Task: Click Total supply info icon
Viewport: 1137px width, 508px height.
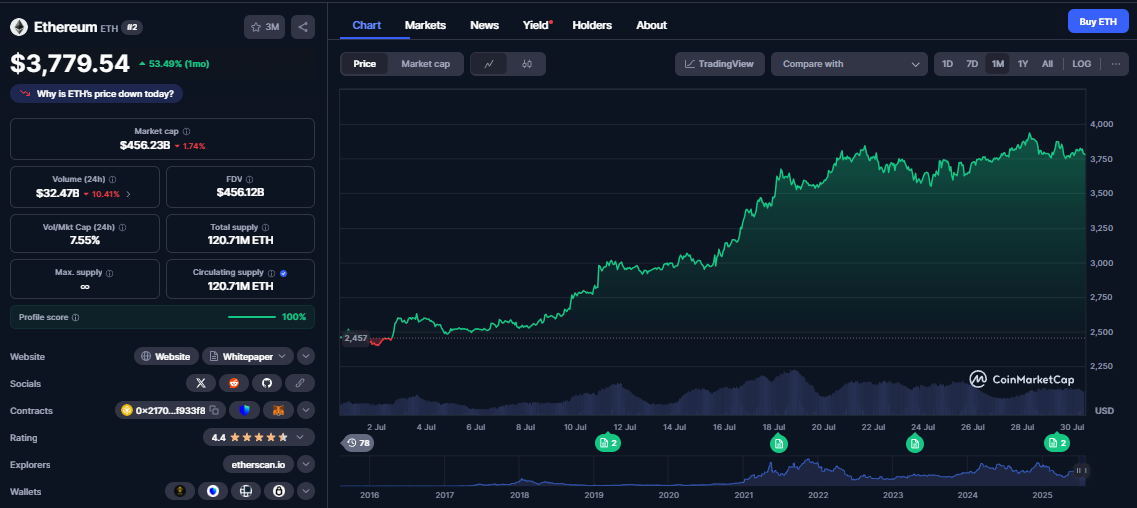Action: 265,228
